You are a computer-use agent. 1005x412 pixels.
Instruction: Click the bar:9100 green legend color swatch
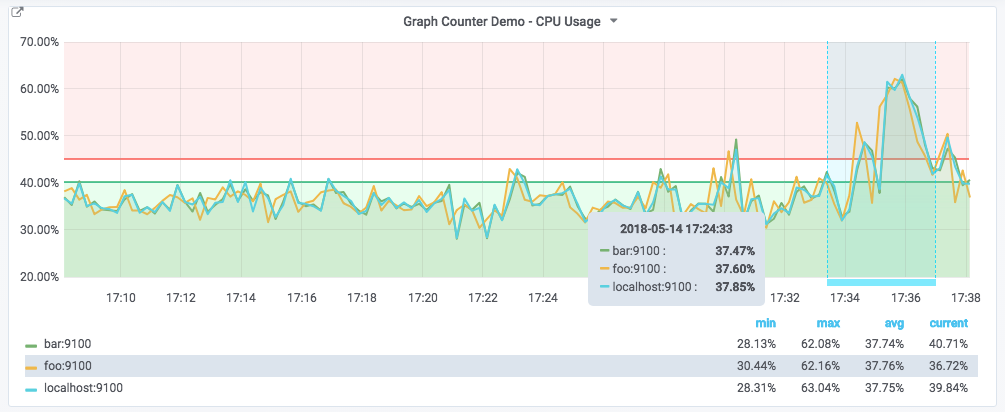pyautogui.click(x=32, y=344)
